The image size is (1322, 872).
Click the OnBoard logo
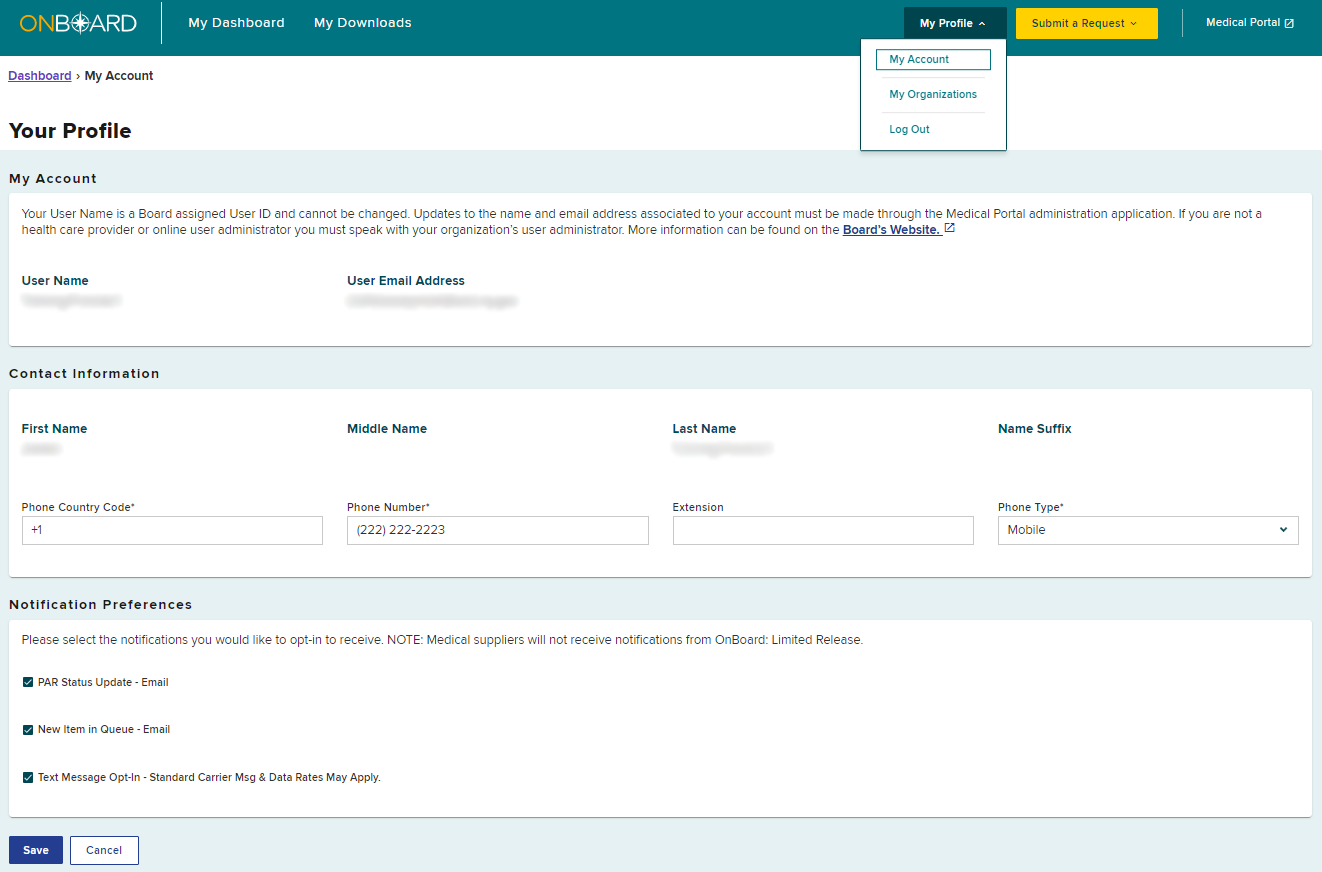(78, 23)
